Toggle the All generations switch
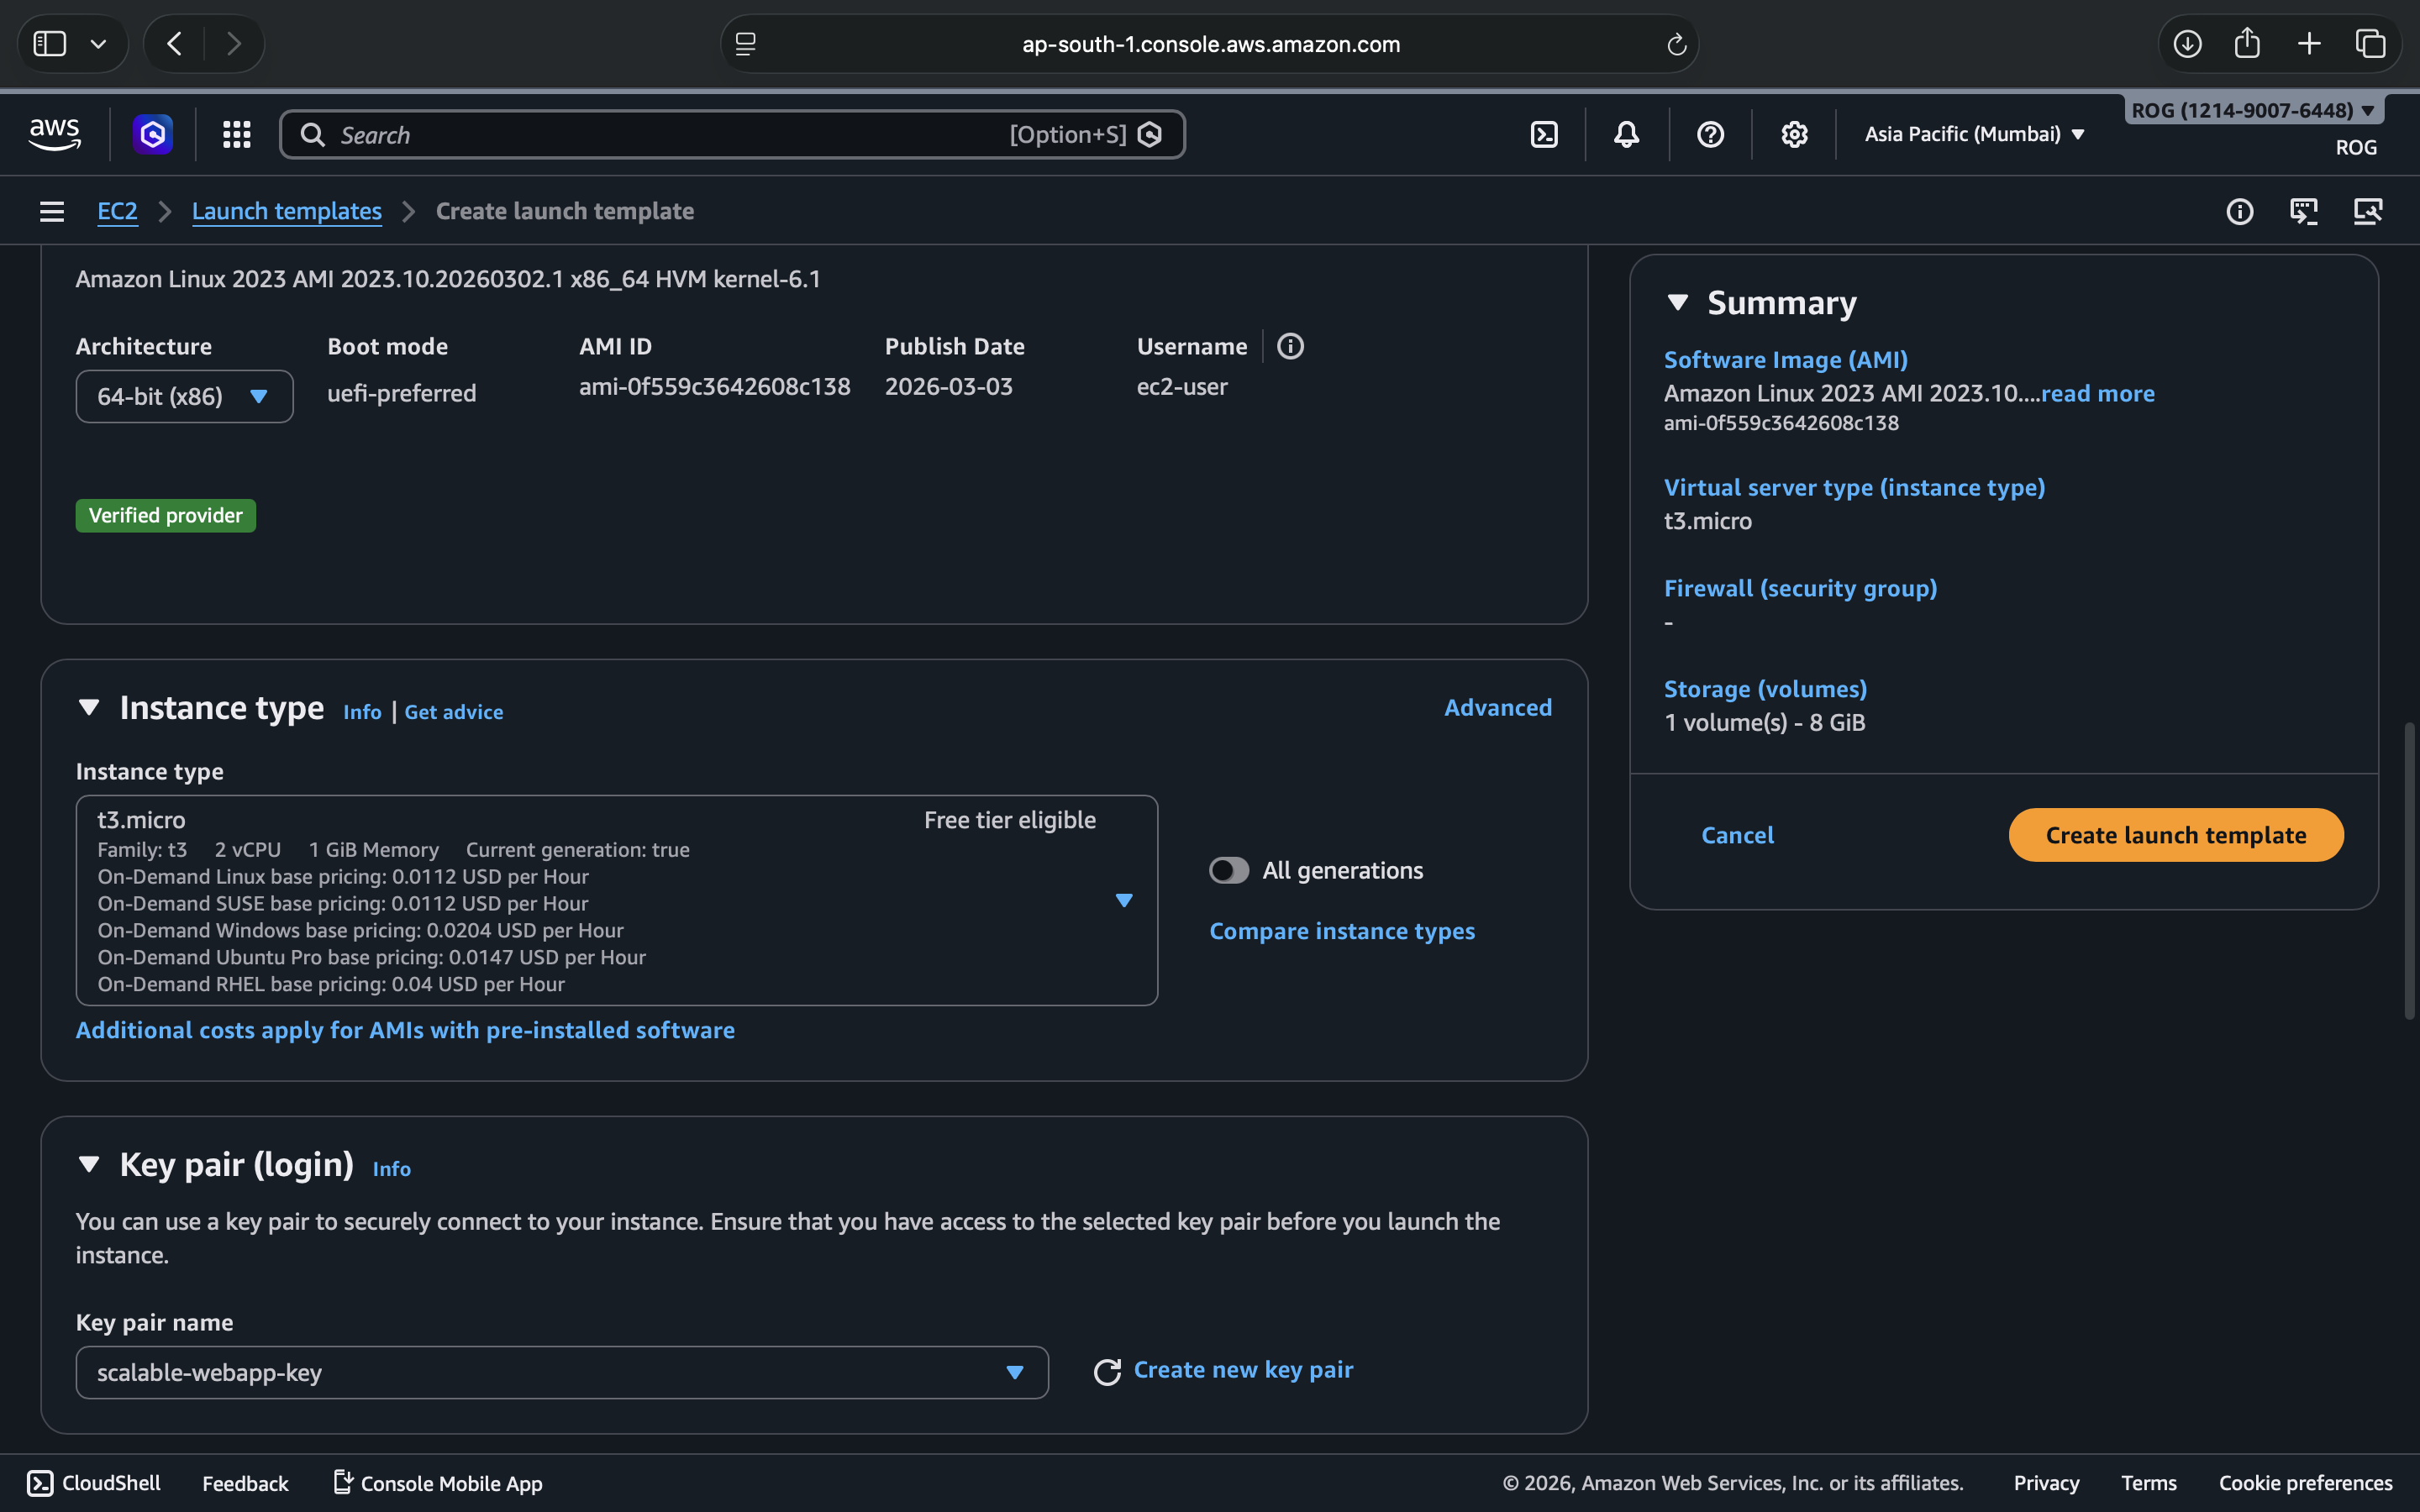This screenshot has width=2420, height=1512. click(1228, 870)
